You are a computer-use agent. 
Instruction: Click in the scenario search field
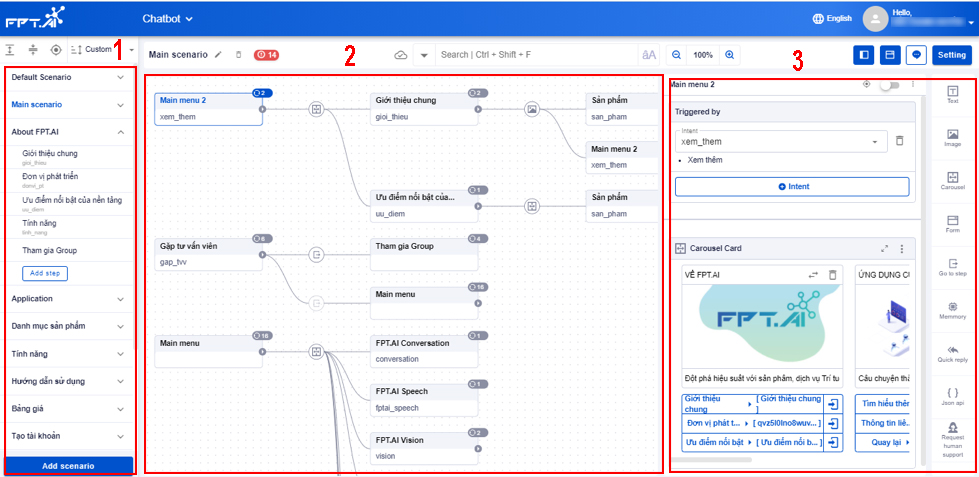click(537, 55)
